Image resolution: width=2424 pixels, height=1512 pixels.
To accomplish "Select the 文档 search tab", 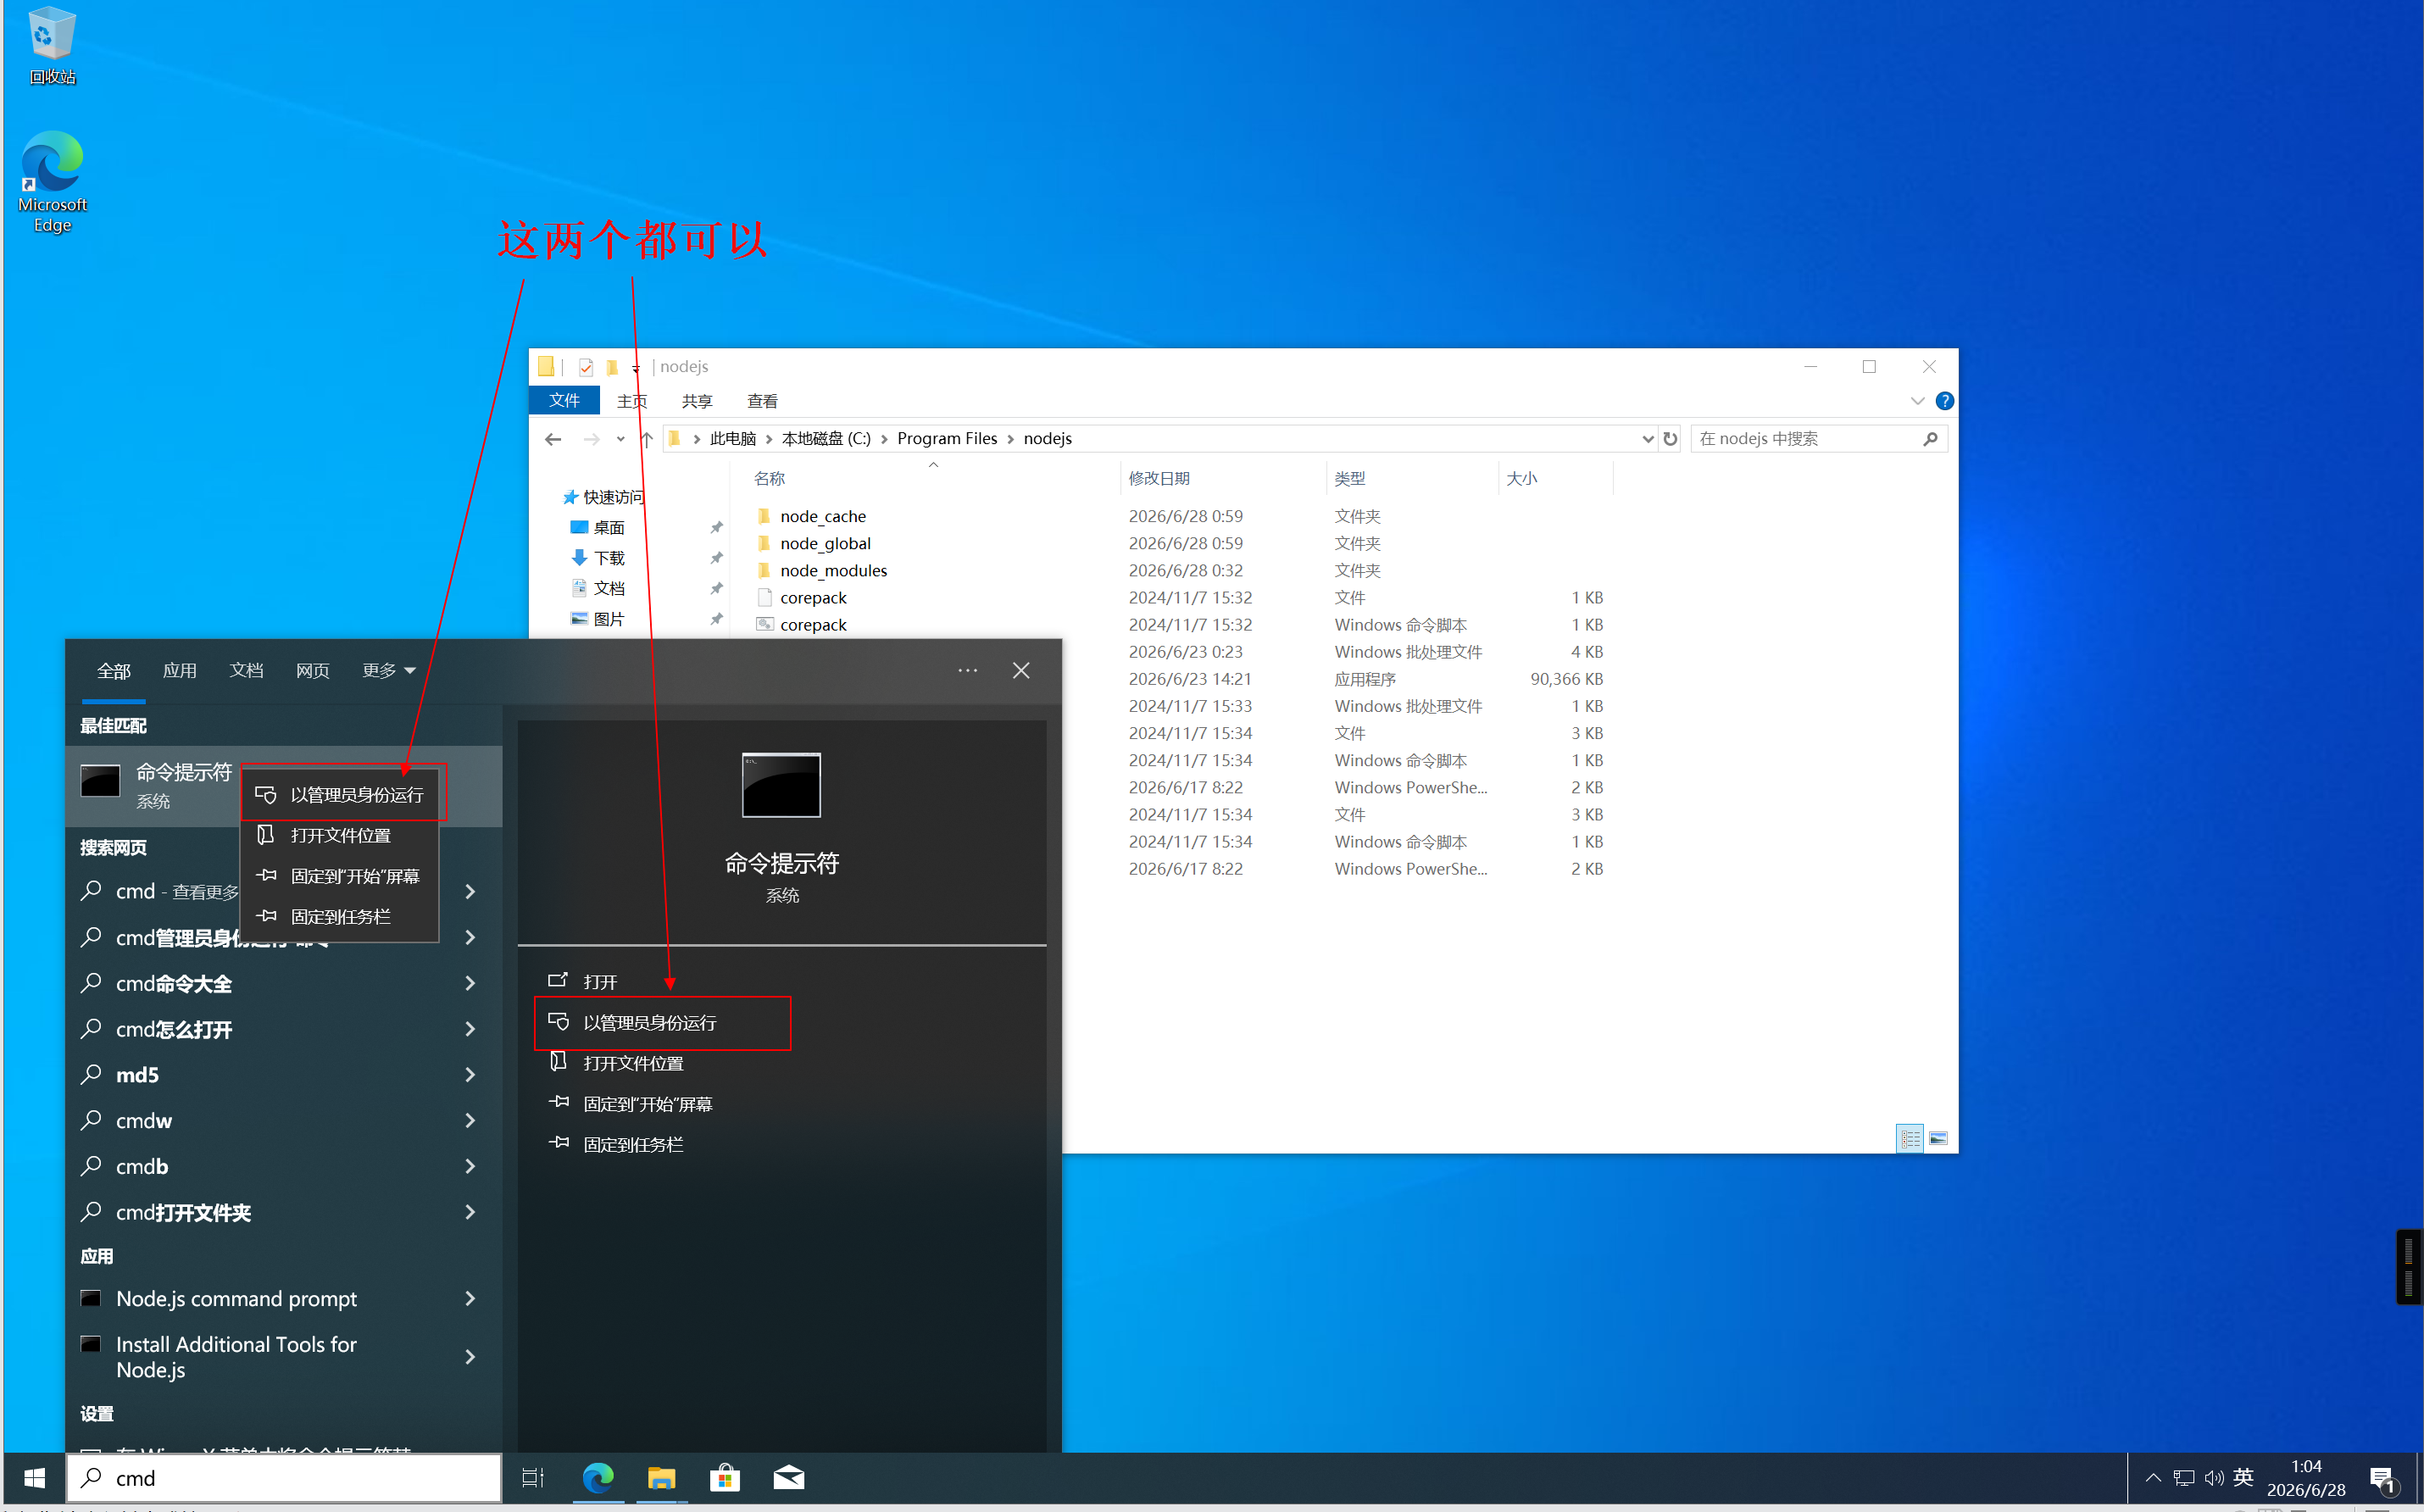I will [246, 671].
